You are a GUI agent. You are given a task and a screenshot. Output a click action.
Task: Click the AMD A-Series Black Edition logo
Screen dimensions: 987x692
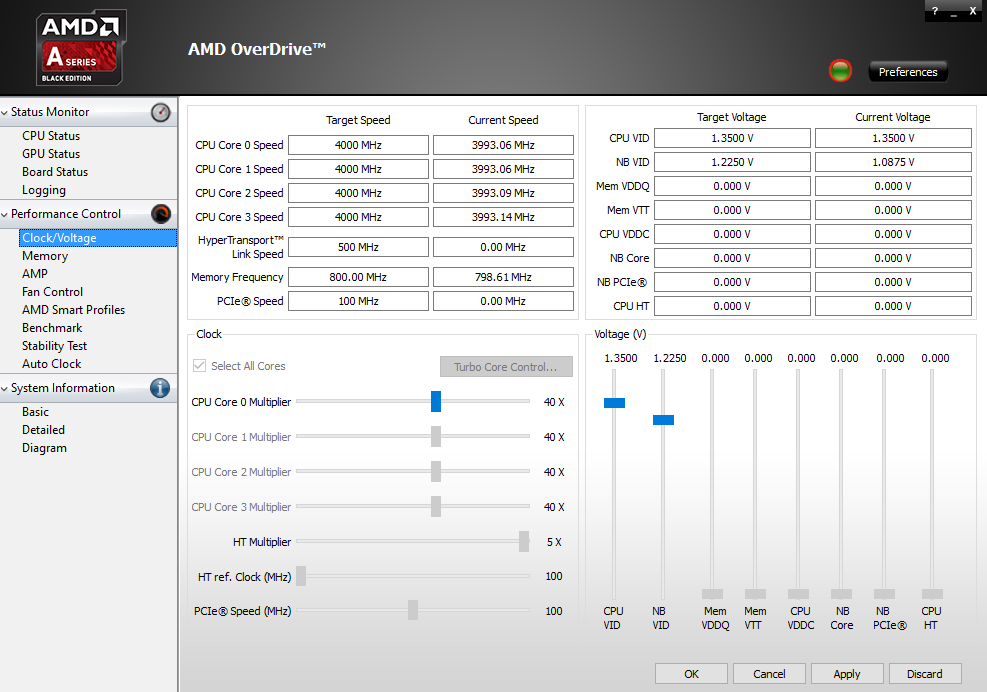(x=81, y=48)
